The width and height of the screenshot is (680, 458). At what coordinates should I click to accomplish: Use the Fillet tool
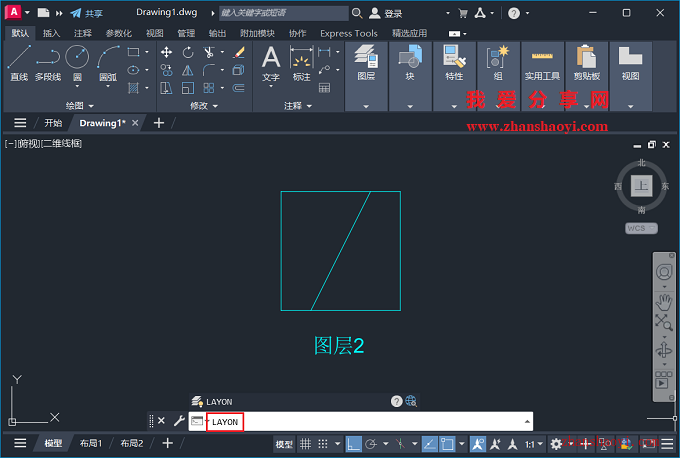209,70
